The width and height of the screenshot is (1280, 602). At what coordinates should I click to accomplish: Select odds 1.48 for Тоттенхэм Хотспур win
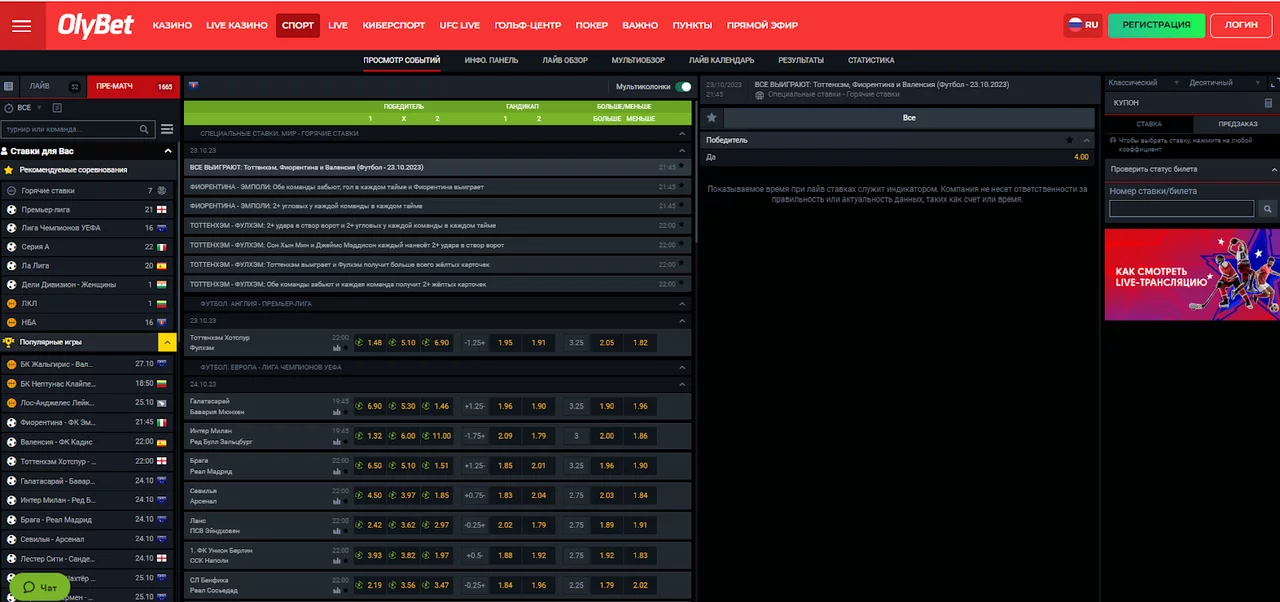370,343
